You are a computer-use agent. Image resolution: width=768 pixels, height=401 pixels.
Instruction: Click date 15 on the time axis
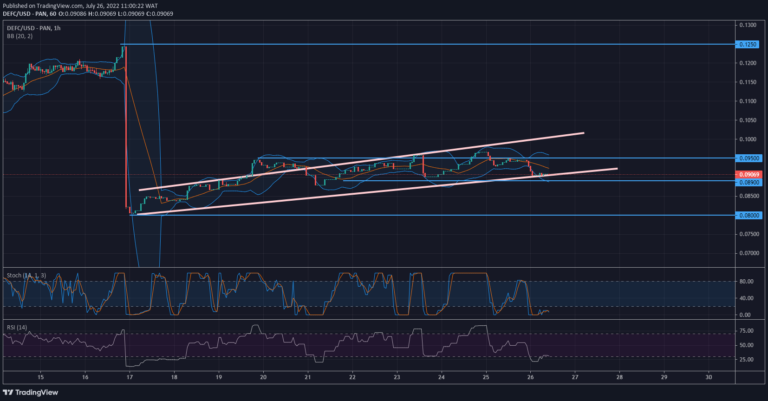click(41, 377)
